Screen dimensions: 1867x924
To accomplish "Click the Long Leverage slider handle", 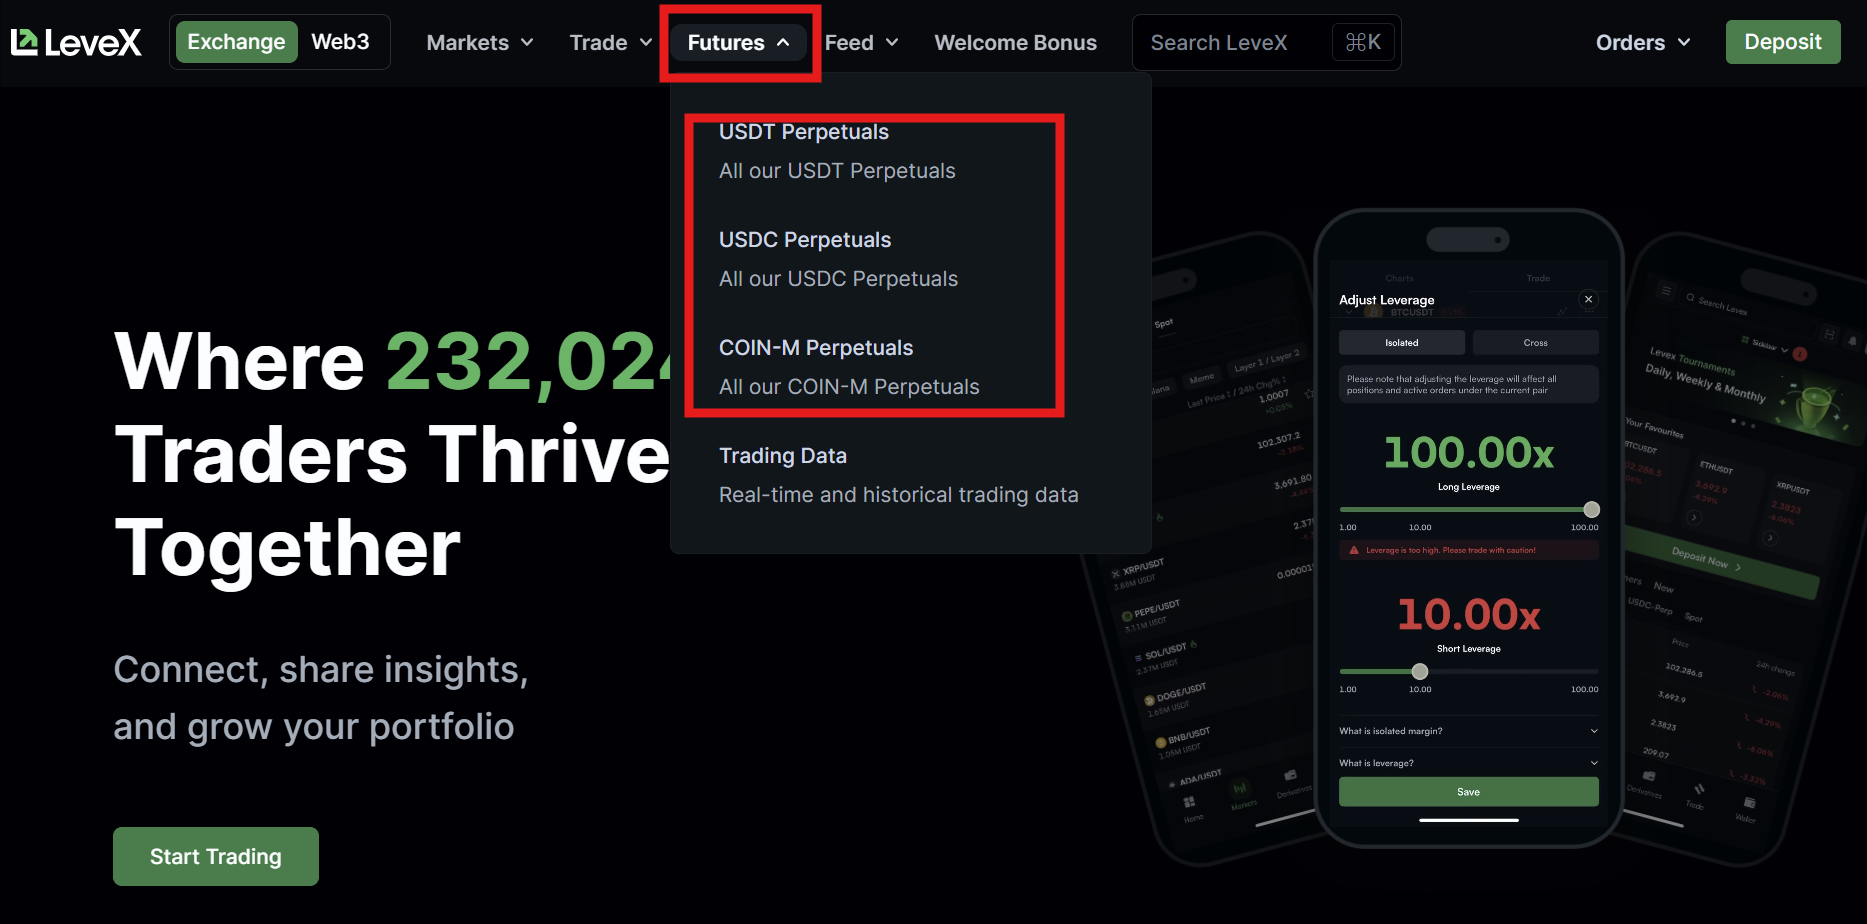I will [x=1591, y=509].
